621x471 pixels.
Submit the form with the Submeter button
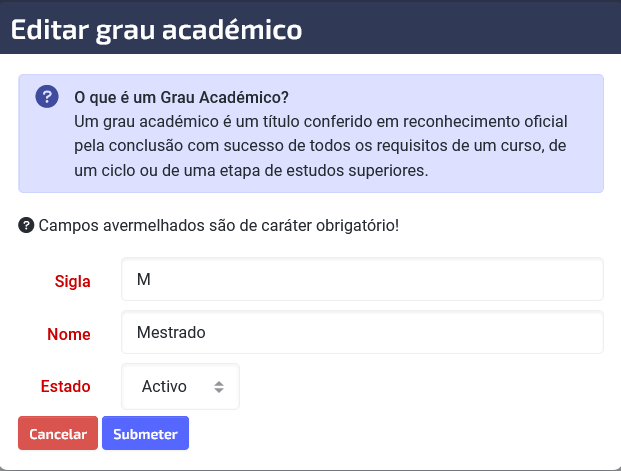coord(145,433)
